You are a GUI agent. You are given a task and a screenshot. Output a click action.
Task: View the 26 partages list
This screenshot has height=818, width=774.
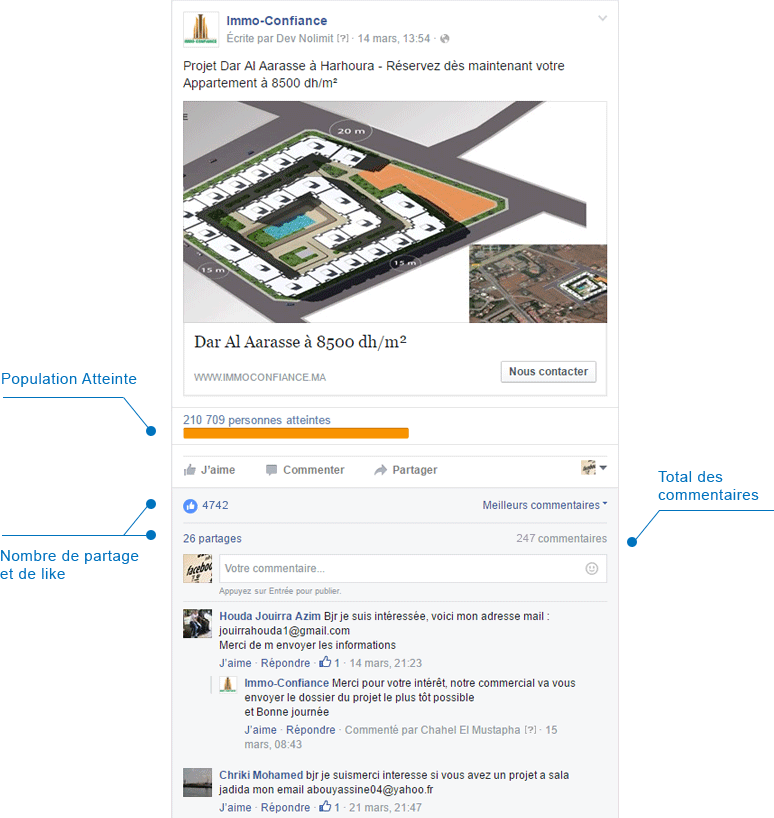(212, 538)
